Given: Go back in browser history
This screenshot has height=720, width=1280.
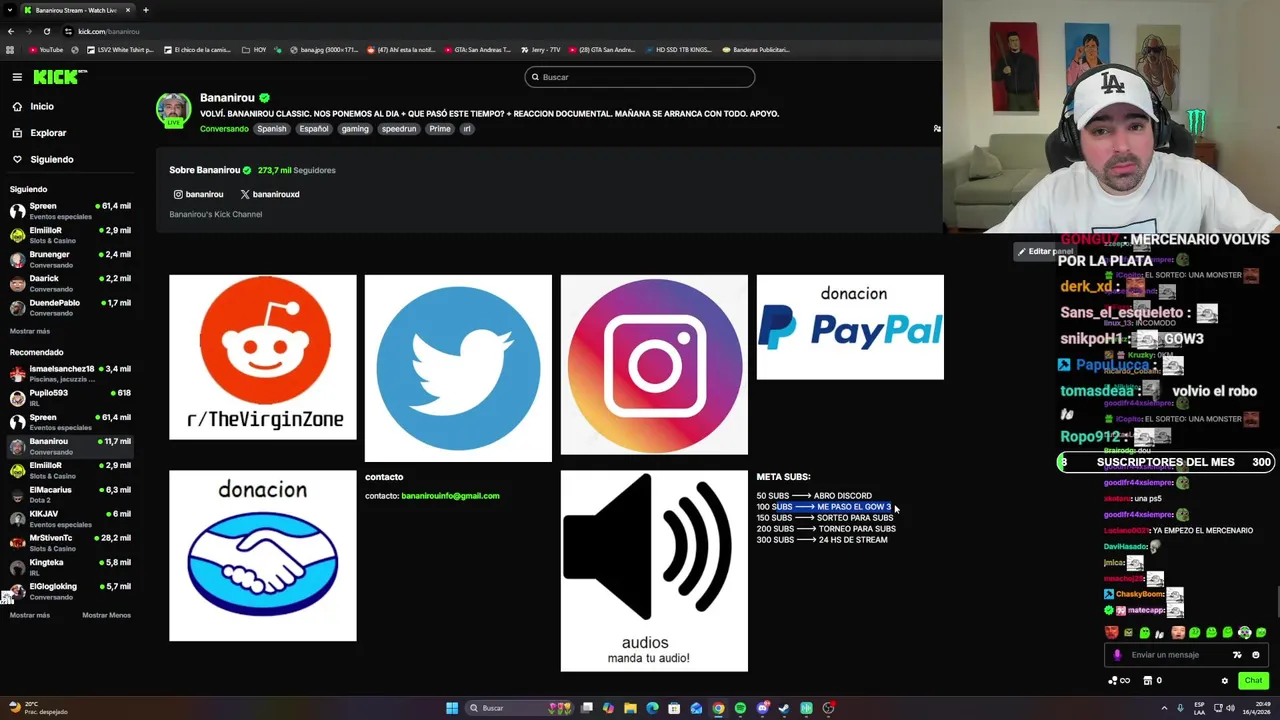Looking at the screenshot, I should pyautogui.click(x=10, y=31).
